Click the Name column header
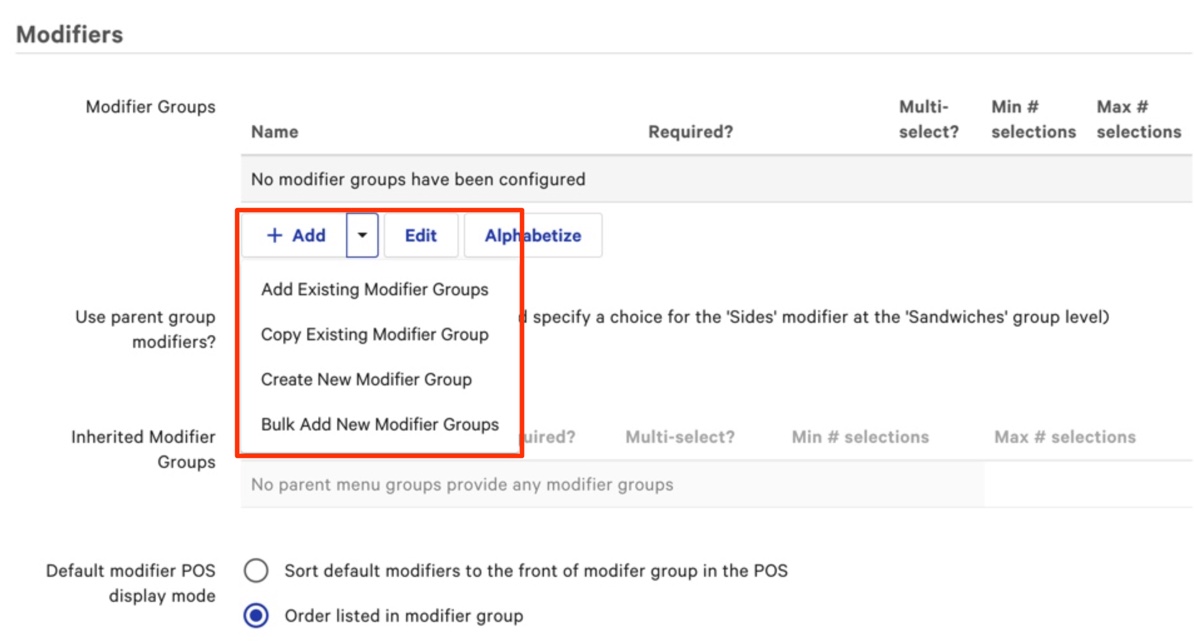The image size is (1194, 641). click(274, 131)
